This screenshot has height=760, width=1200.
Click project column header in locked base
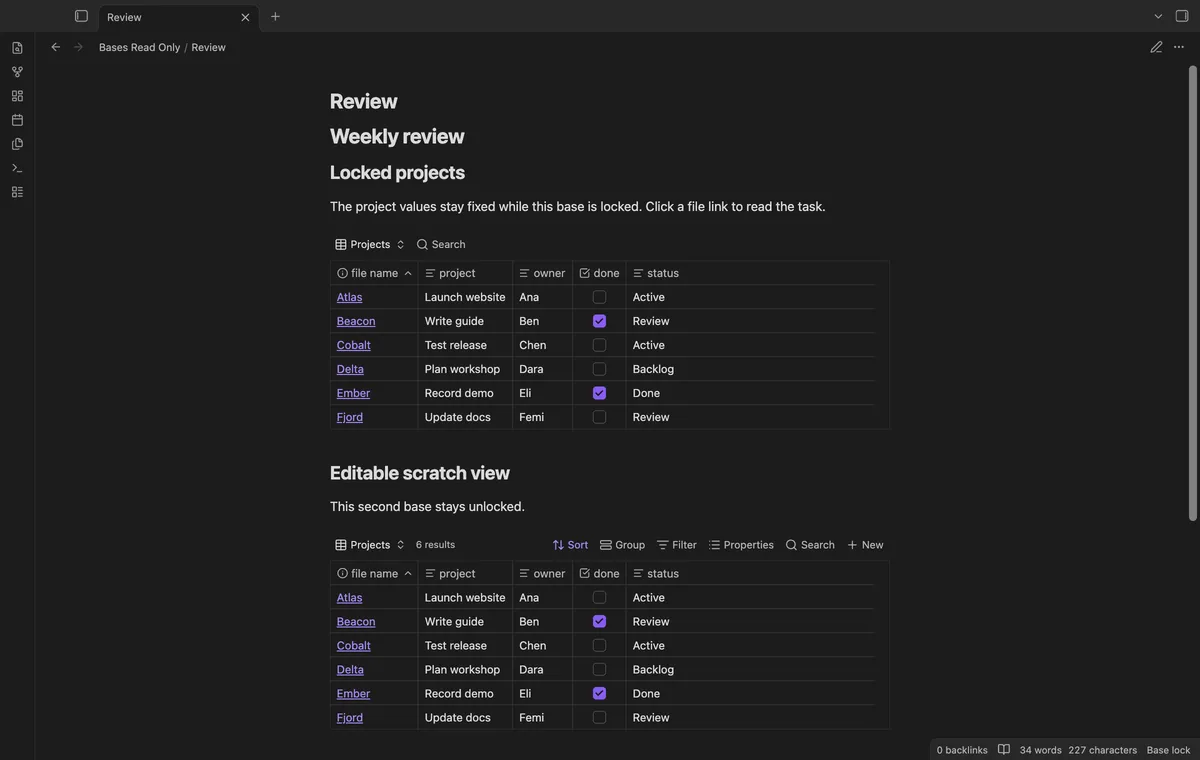pyautogui.click(x=465, y=273)
